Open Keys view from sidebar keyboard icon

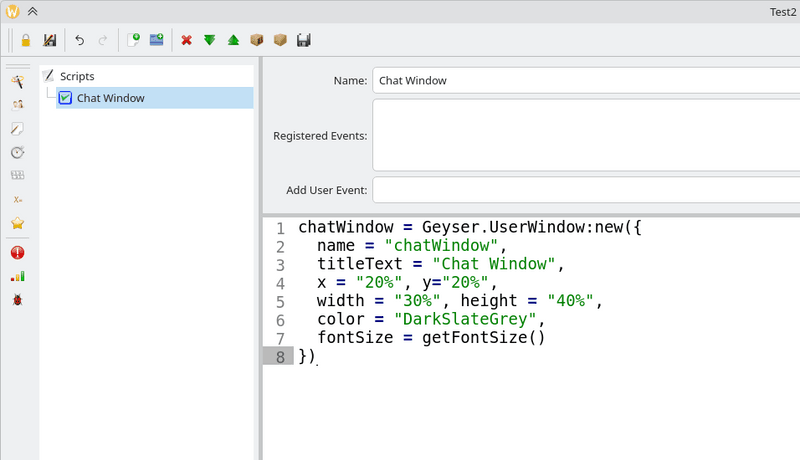(18, 175)
